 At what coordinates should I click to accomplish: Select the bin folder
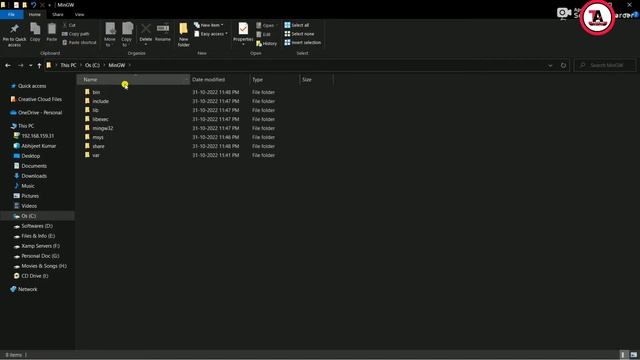tap(96, 92)
